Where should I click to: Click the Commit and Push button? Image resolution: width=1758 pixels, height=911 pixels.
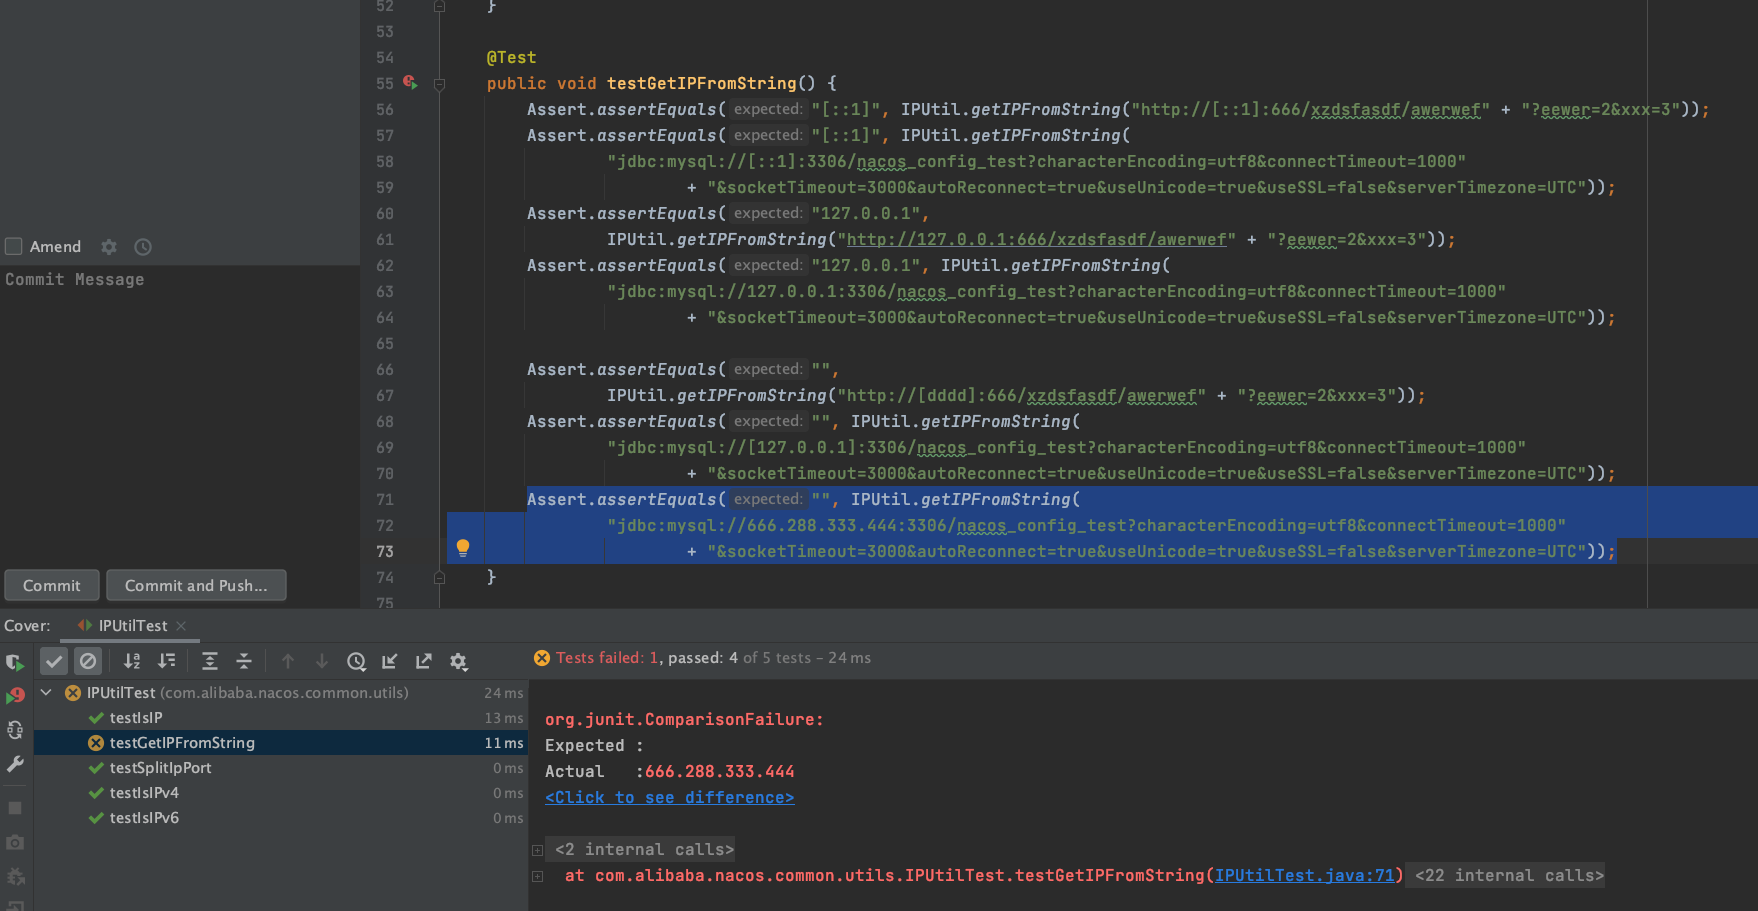(x=196, y=585)
